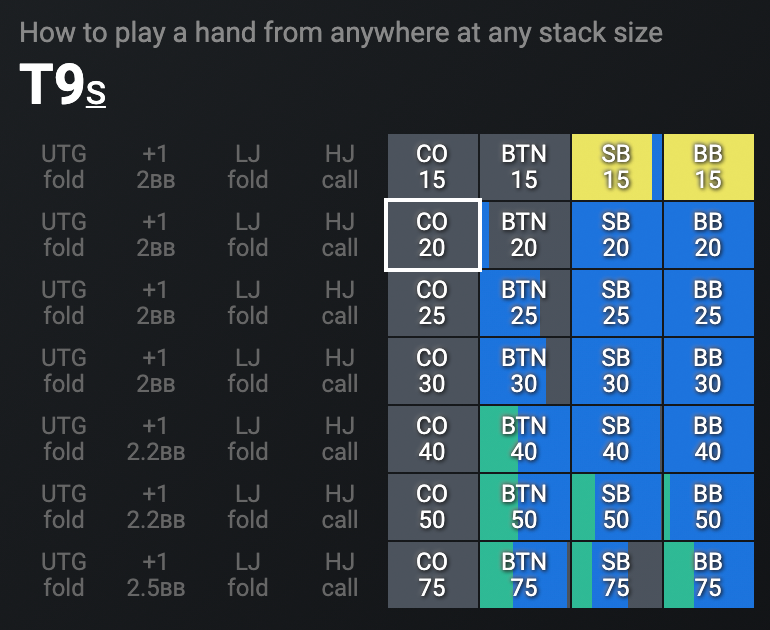The width and height of the screenshot is (770, 630).
Task: Select the BTN 40 cell
Action: (x=524, y=439)
